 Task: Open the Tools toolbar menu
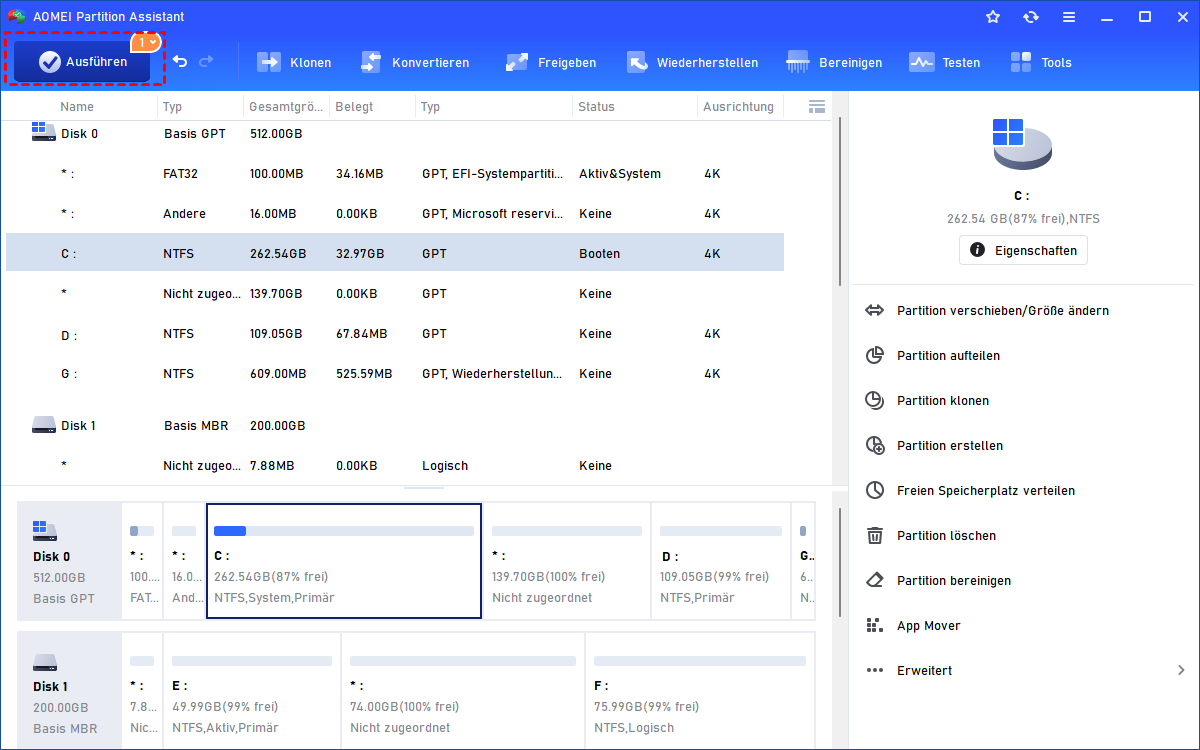coord(1040,62)
